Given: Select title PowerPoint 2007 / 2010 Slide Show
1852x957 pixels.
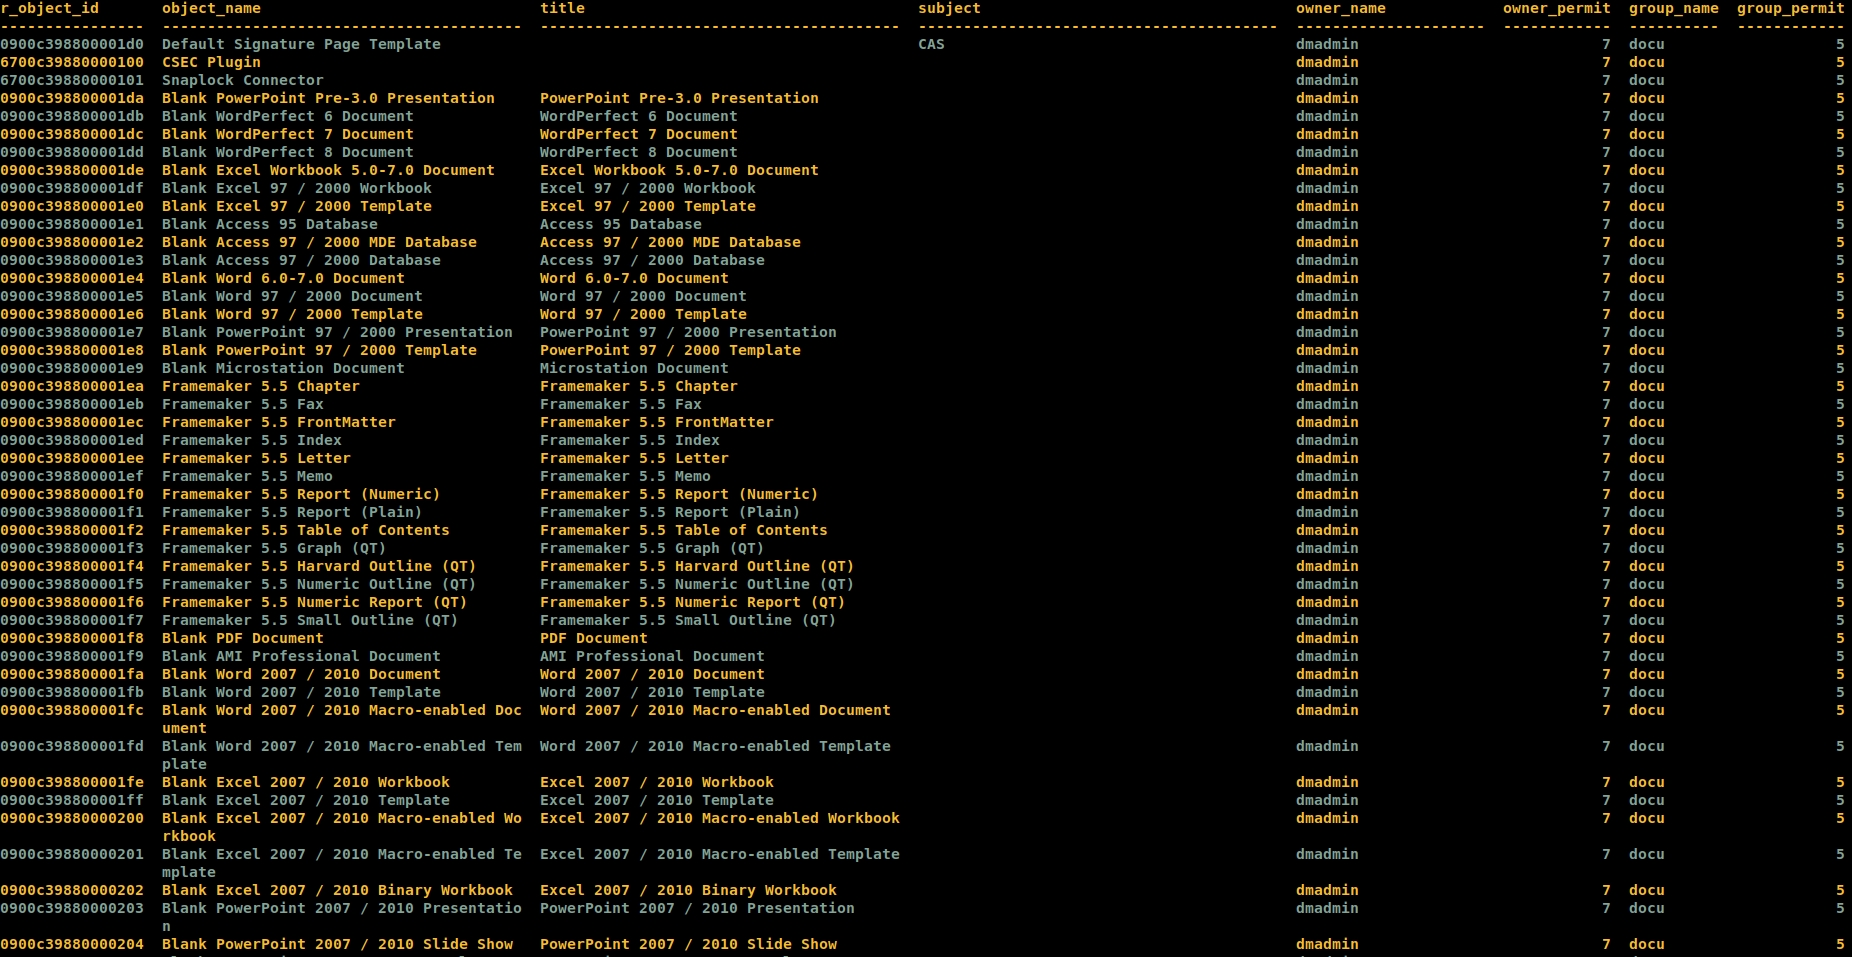Looking at the screenshot, I should [x=688, y=944].
